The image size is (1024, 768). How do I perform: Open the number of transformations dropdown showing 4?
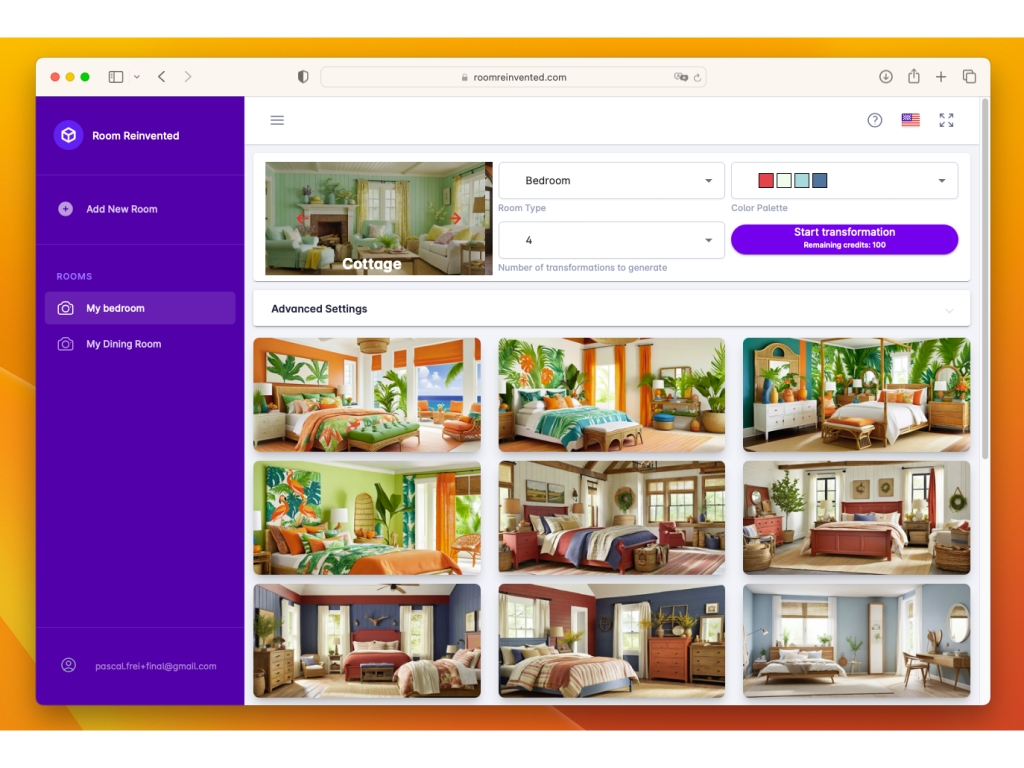pyautogui.click(x=611, y=240)
